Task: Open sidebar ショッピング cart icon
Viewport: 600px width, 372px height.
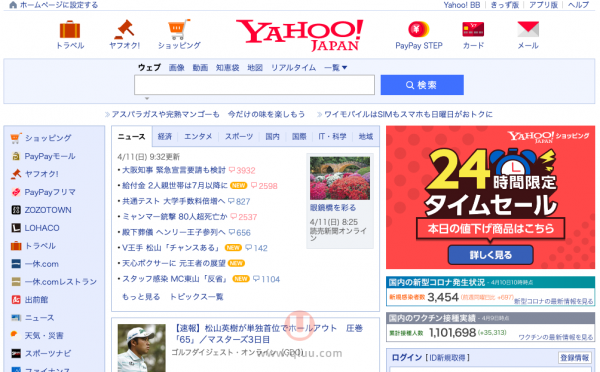Action: [16, 138]
